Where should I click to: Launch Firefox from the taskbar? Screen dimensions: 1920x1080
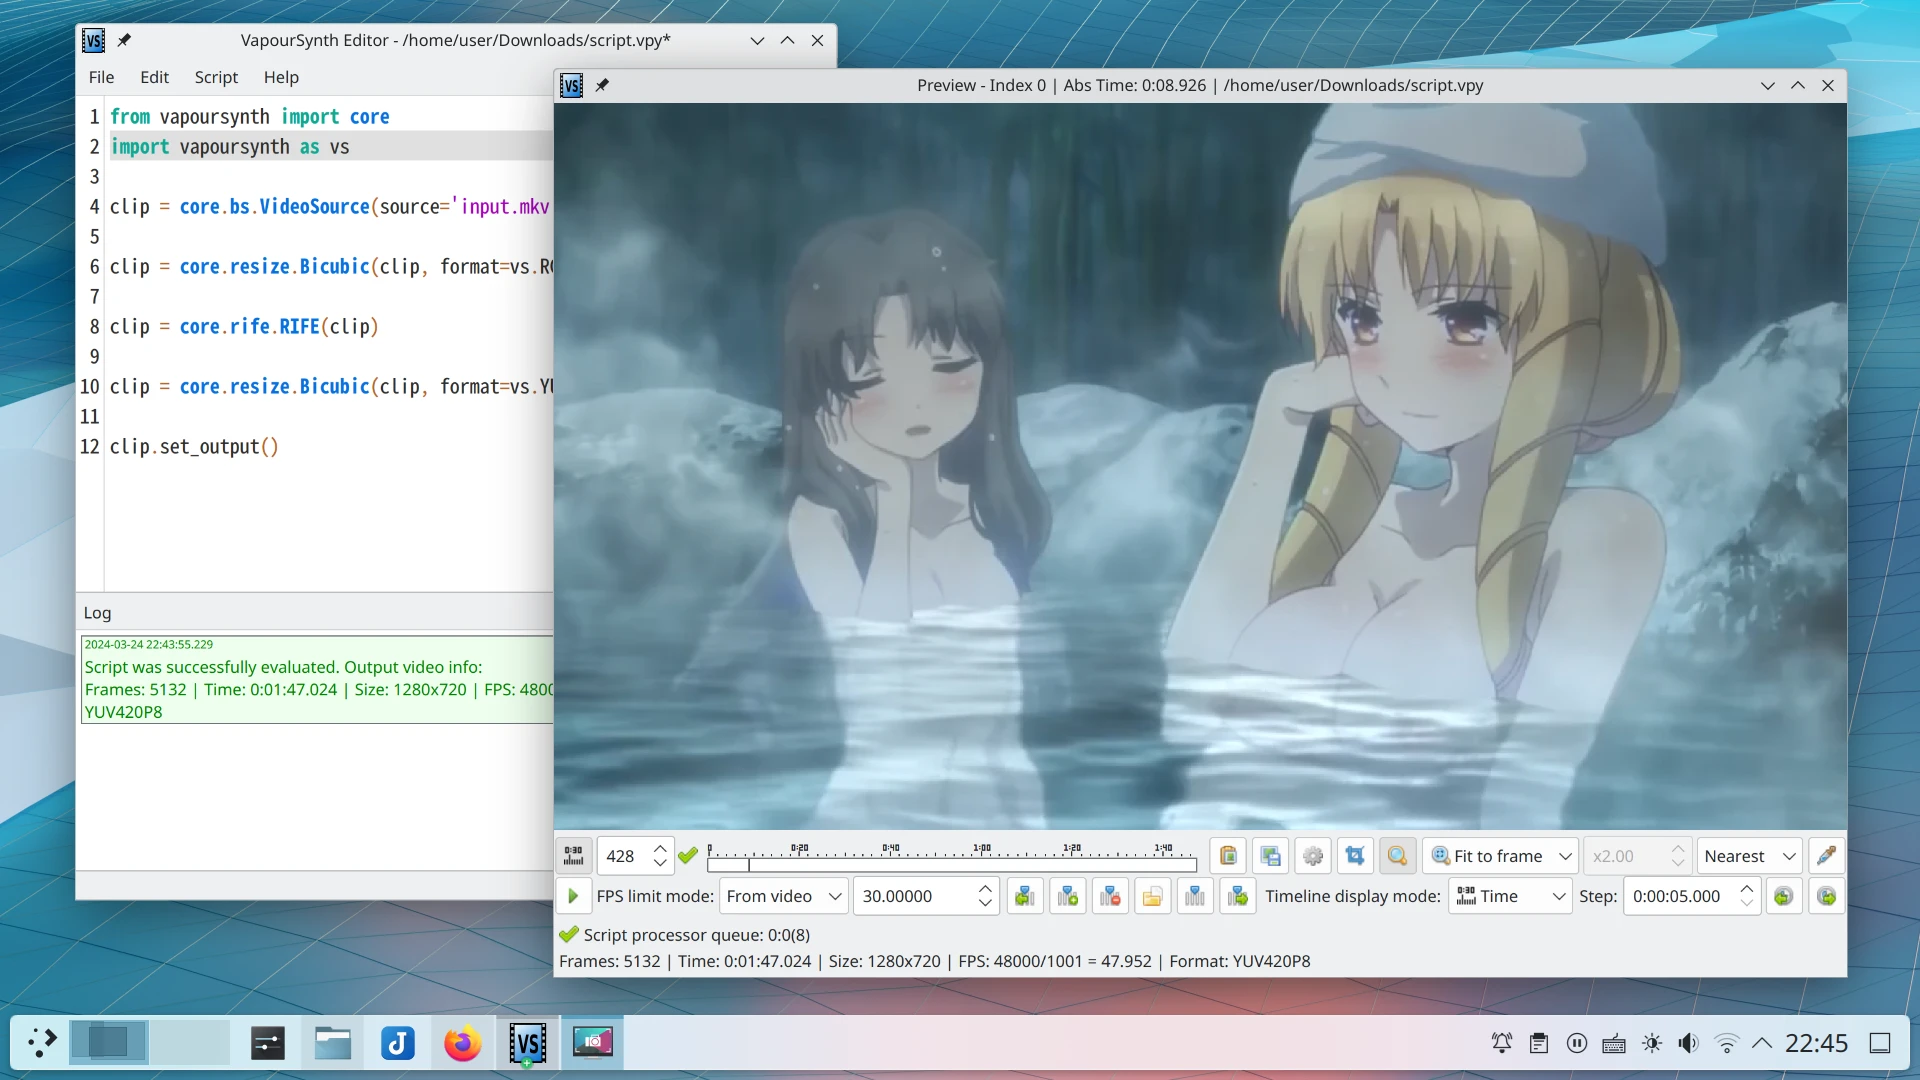(x=462, y=1044)
